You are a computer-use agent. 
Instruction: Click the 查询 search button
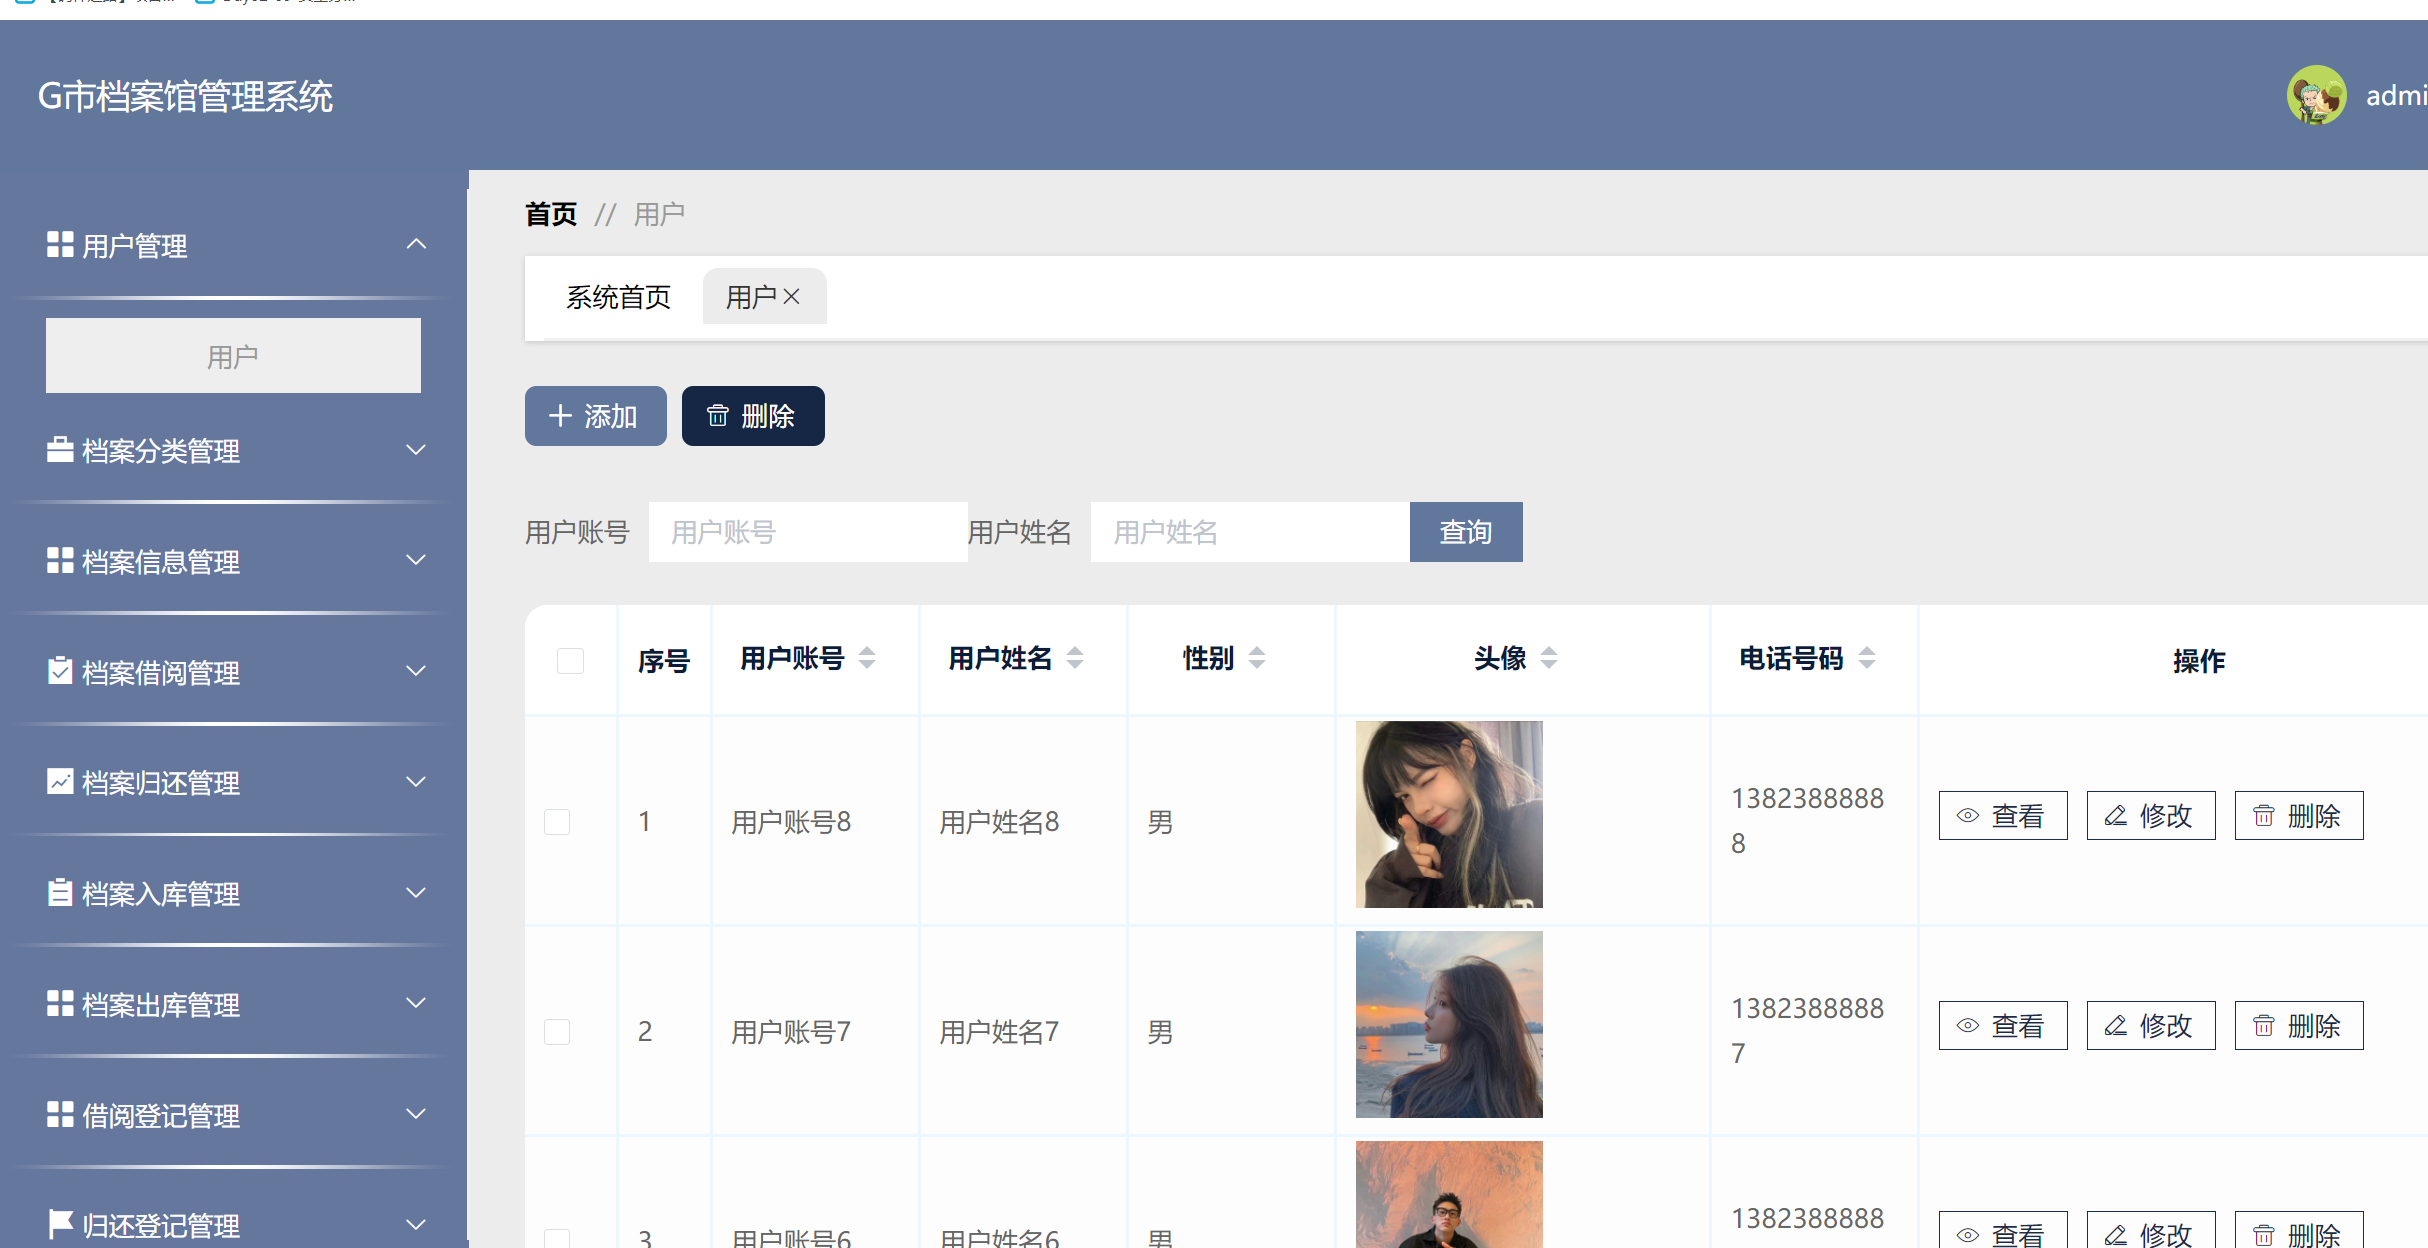[1465, 532]
